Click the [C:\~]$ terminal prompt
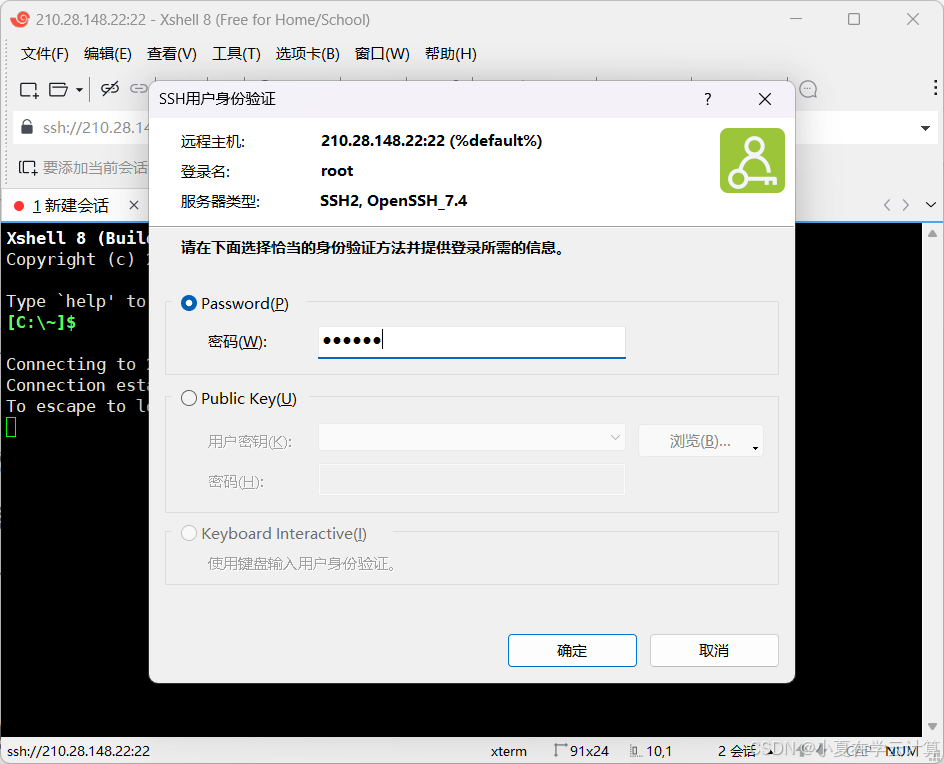The width and height of the screenshot is (944, 764). point(41,322)
